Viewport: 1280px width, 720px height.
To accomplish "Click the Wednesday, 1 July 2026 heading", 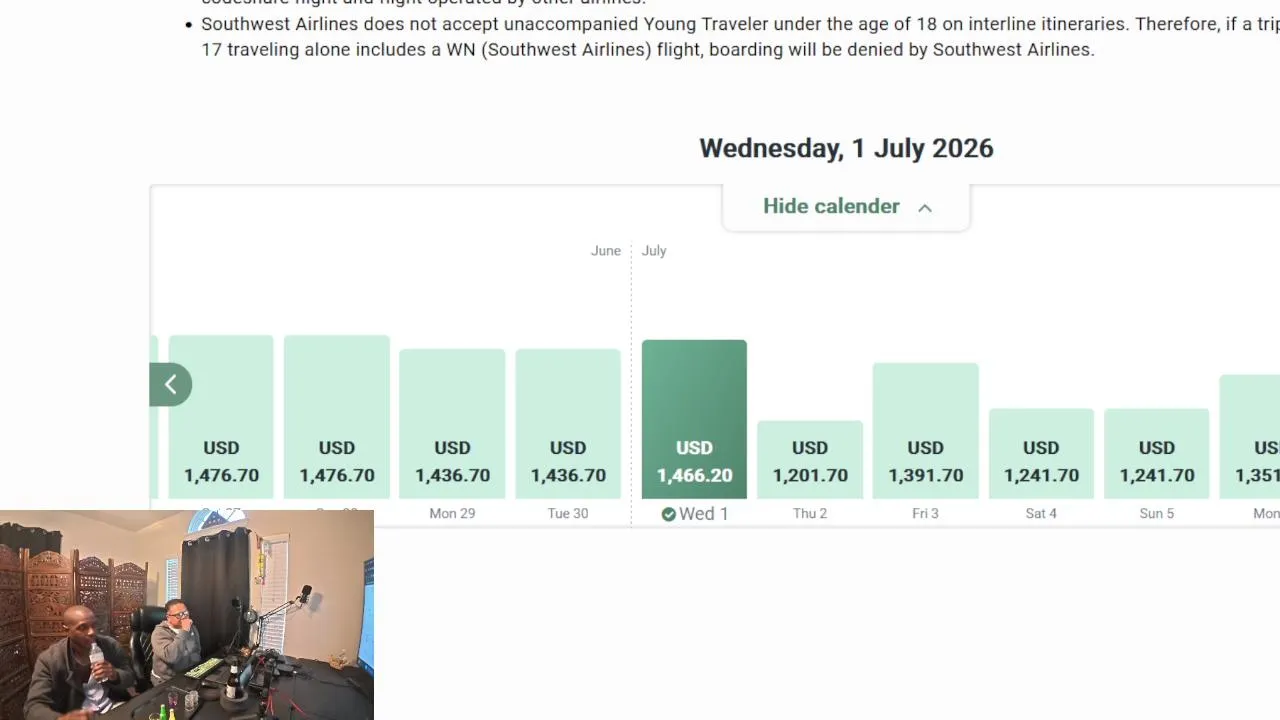I will 846,149.
